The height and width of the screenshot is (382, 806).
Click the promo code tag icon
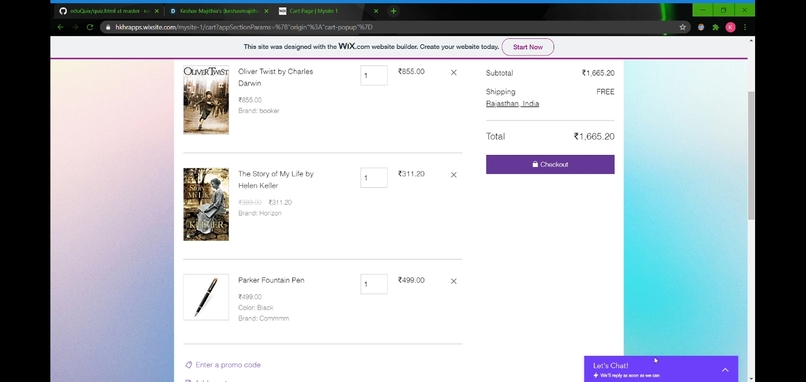(188, 365)
